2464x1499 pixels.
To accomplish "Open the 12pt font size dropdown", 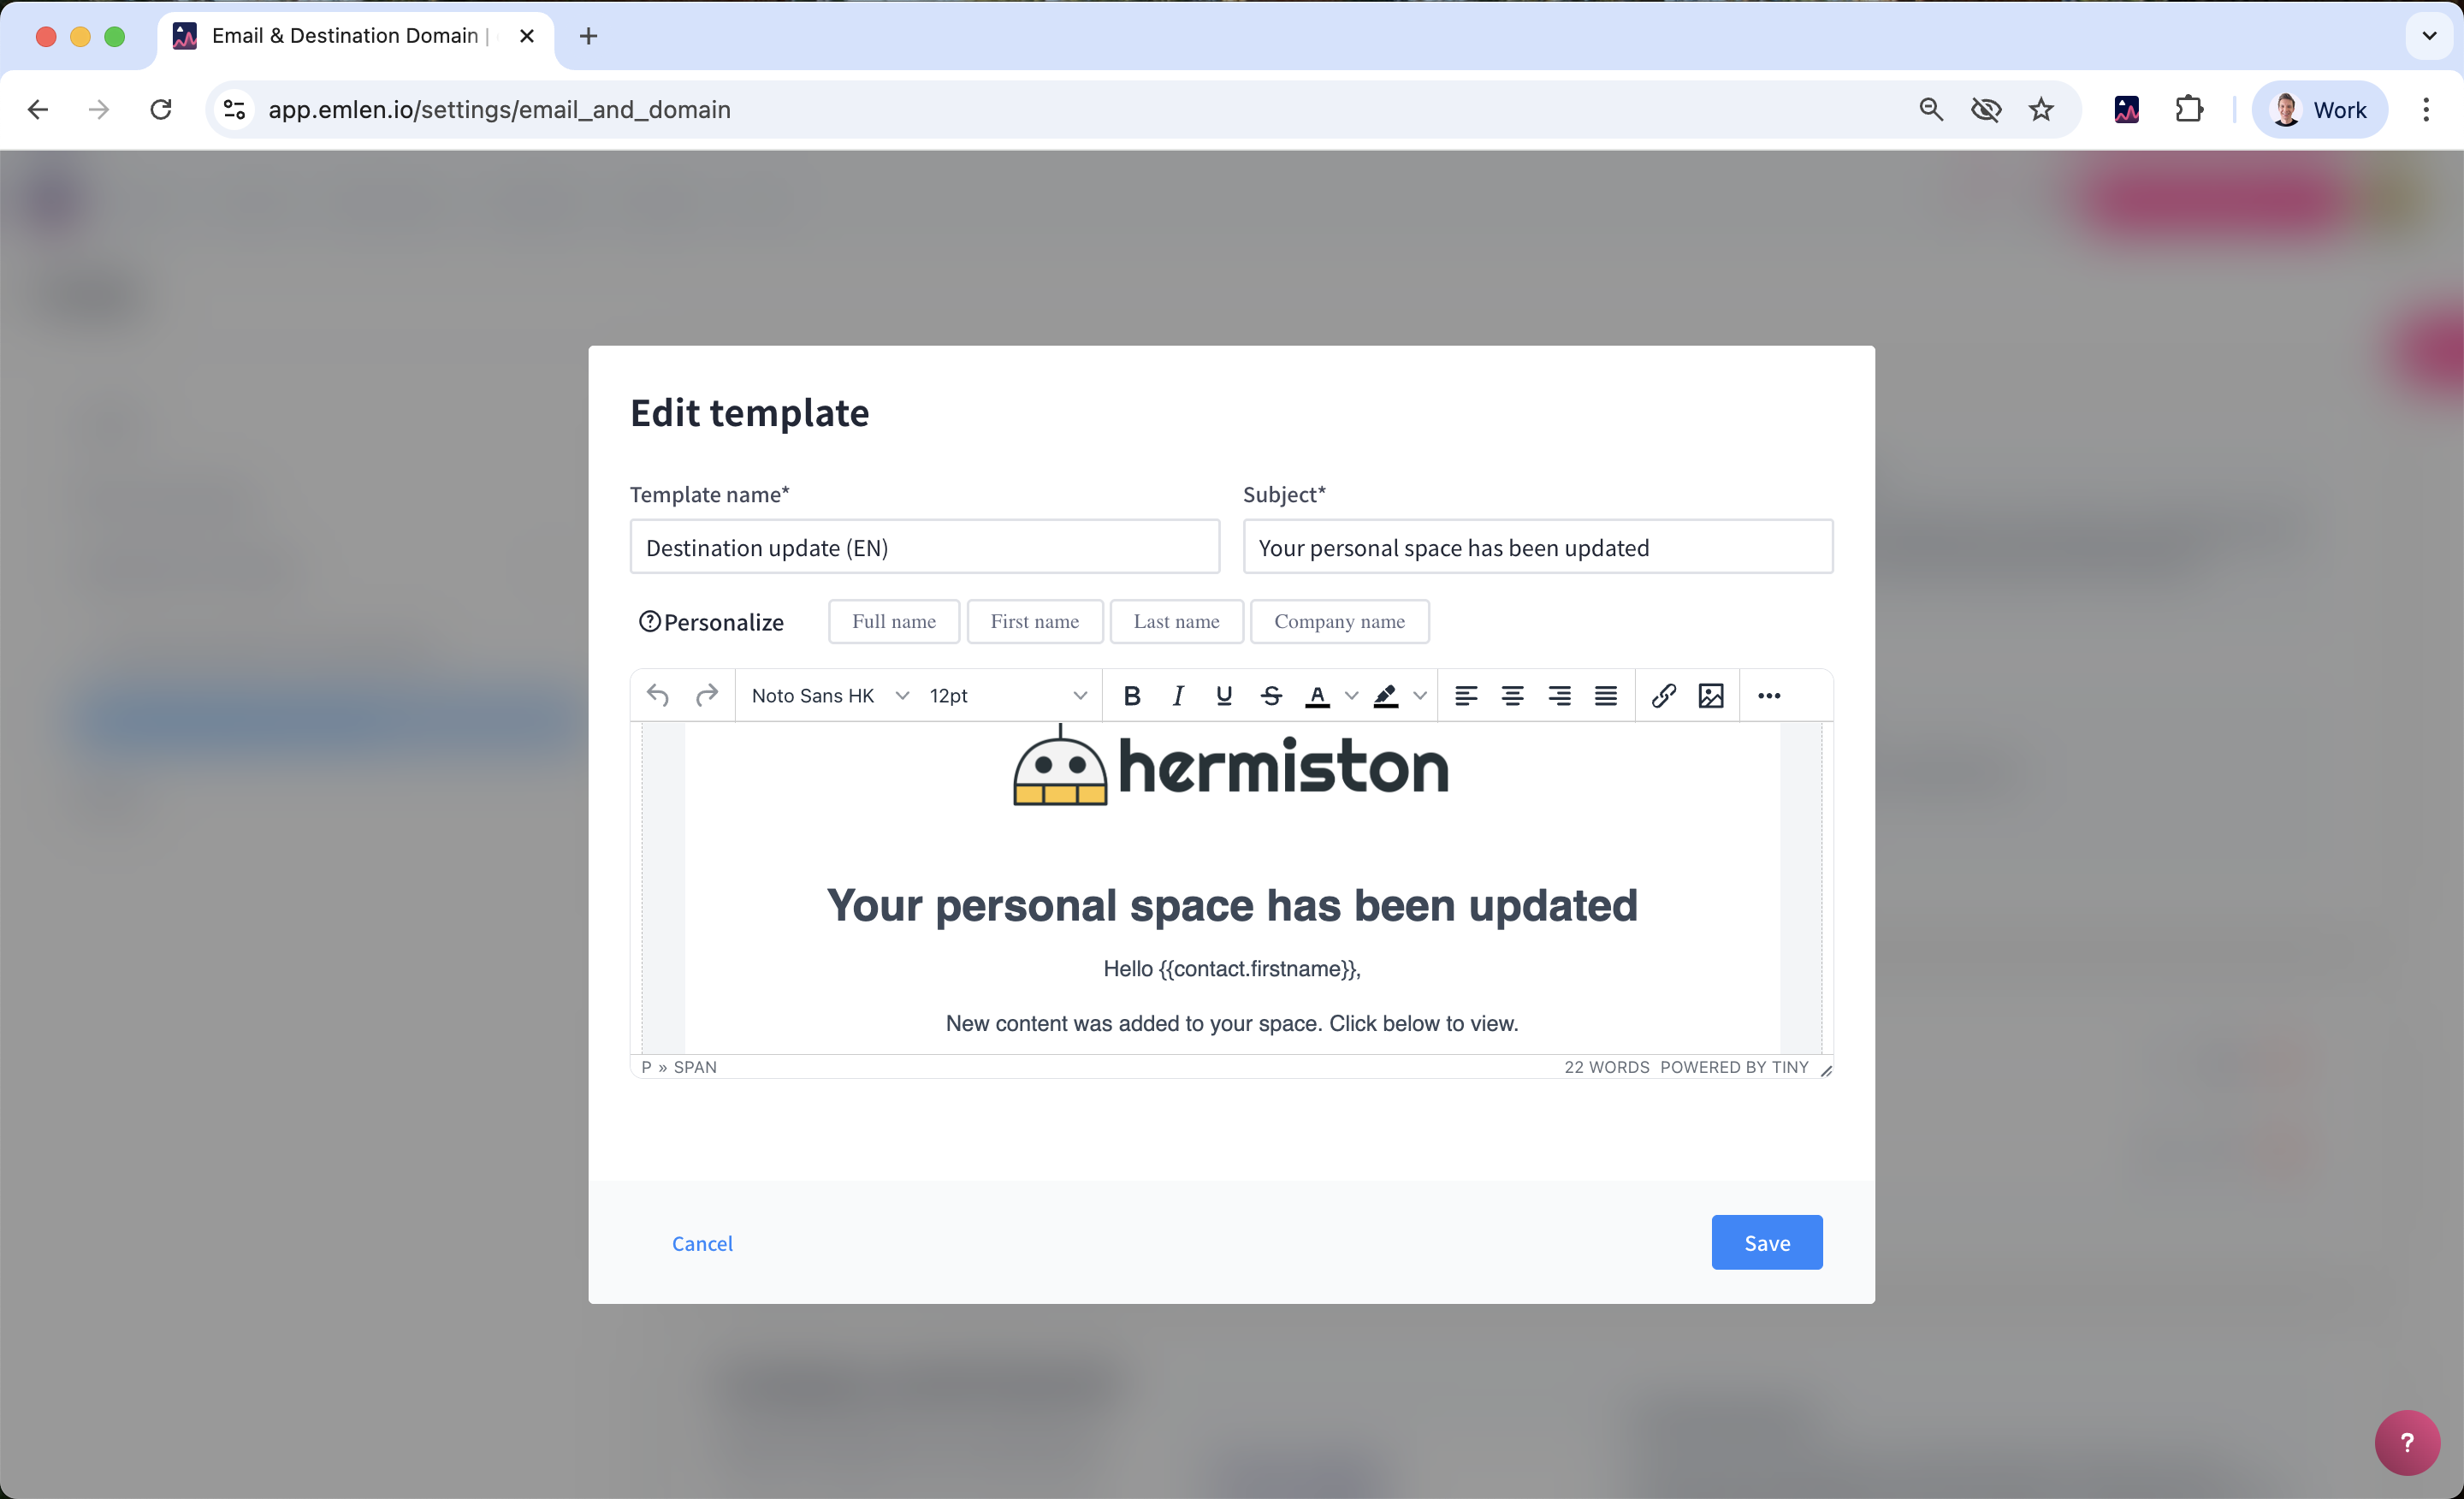I will click(1006, 695).
